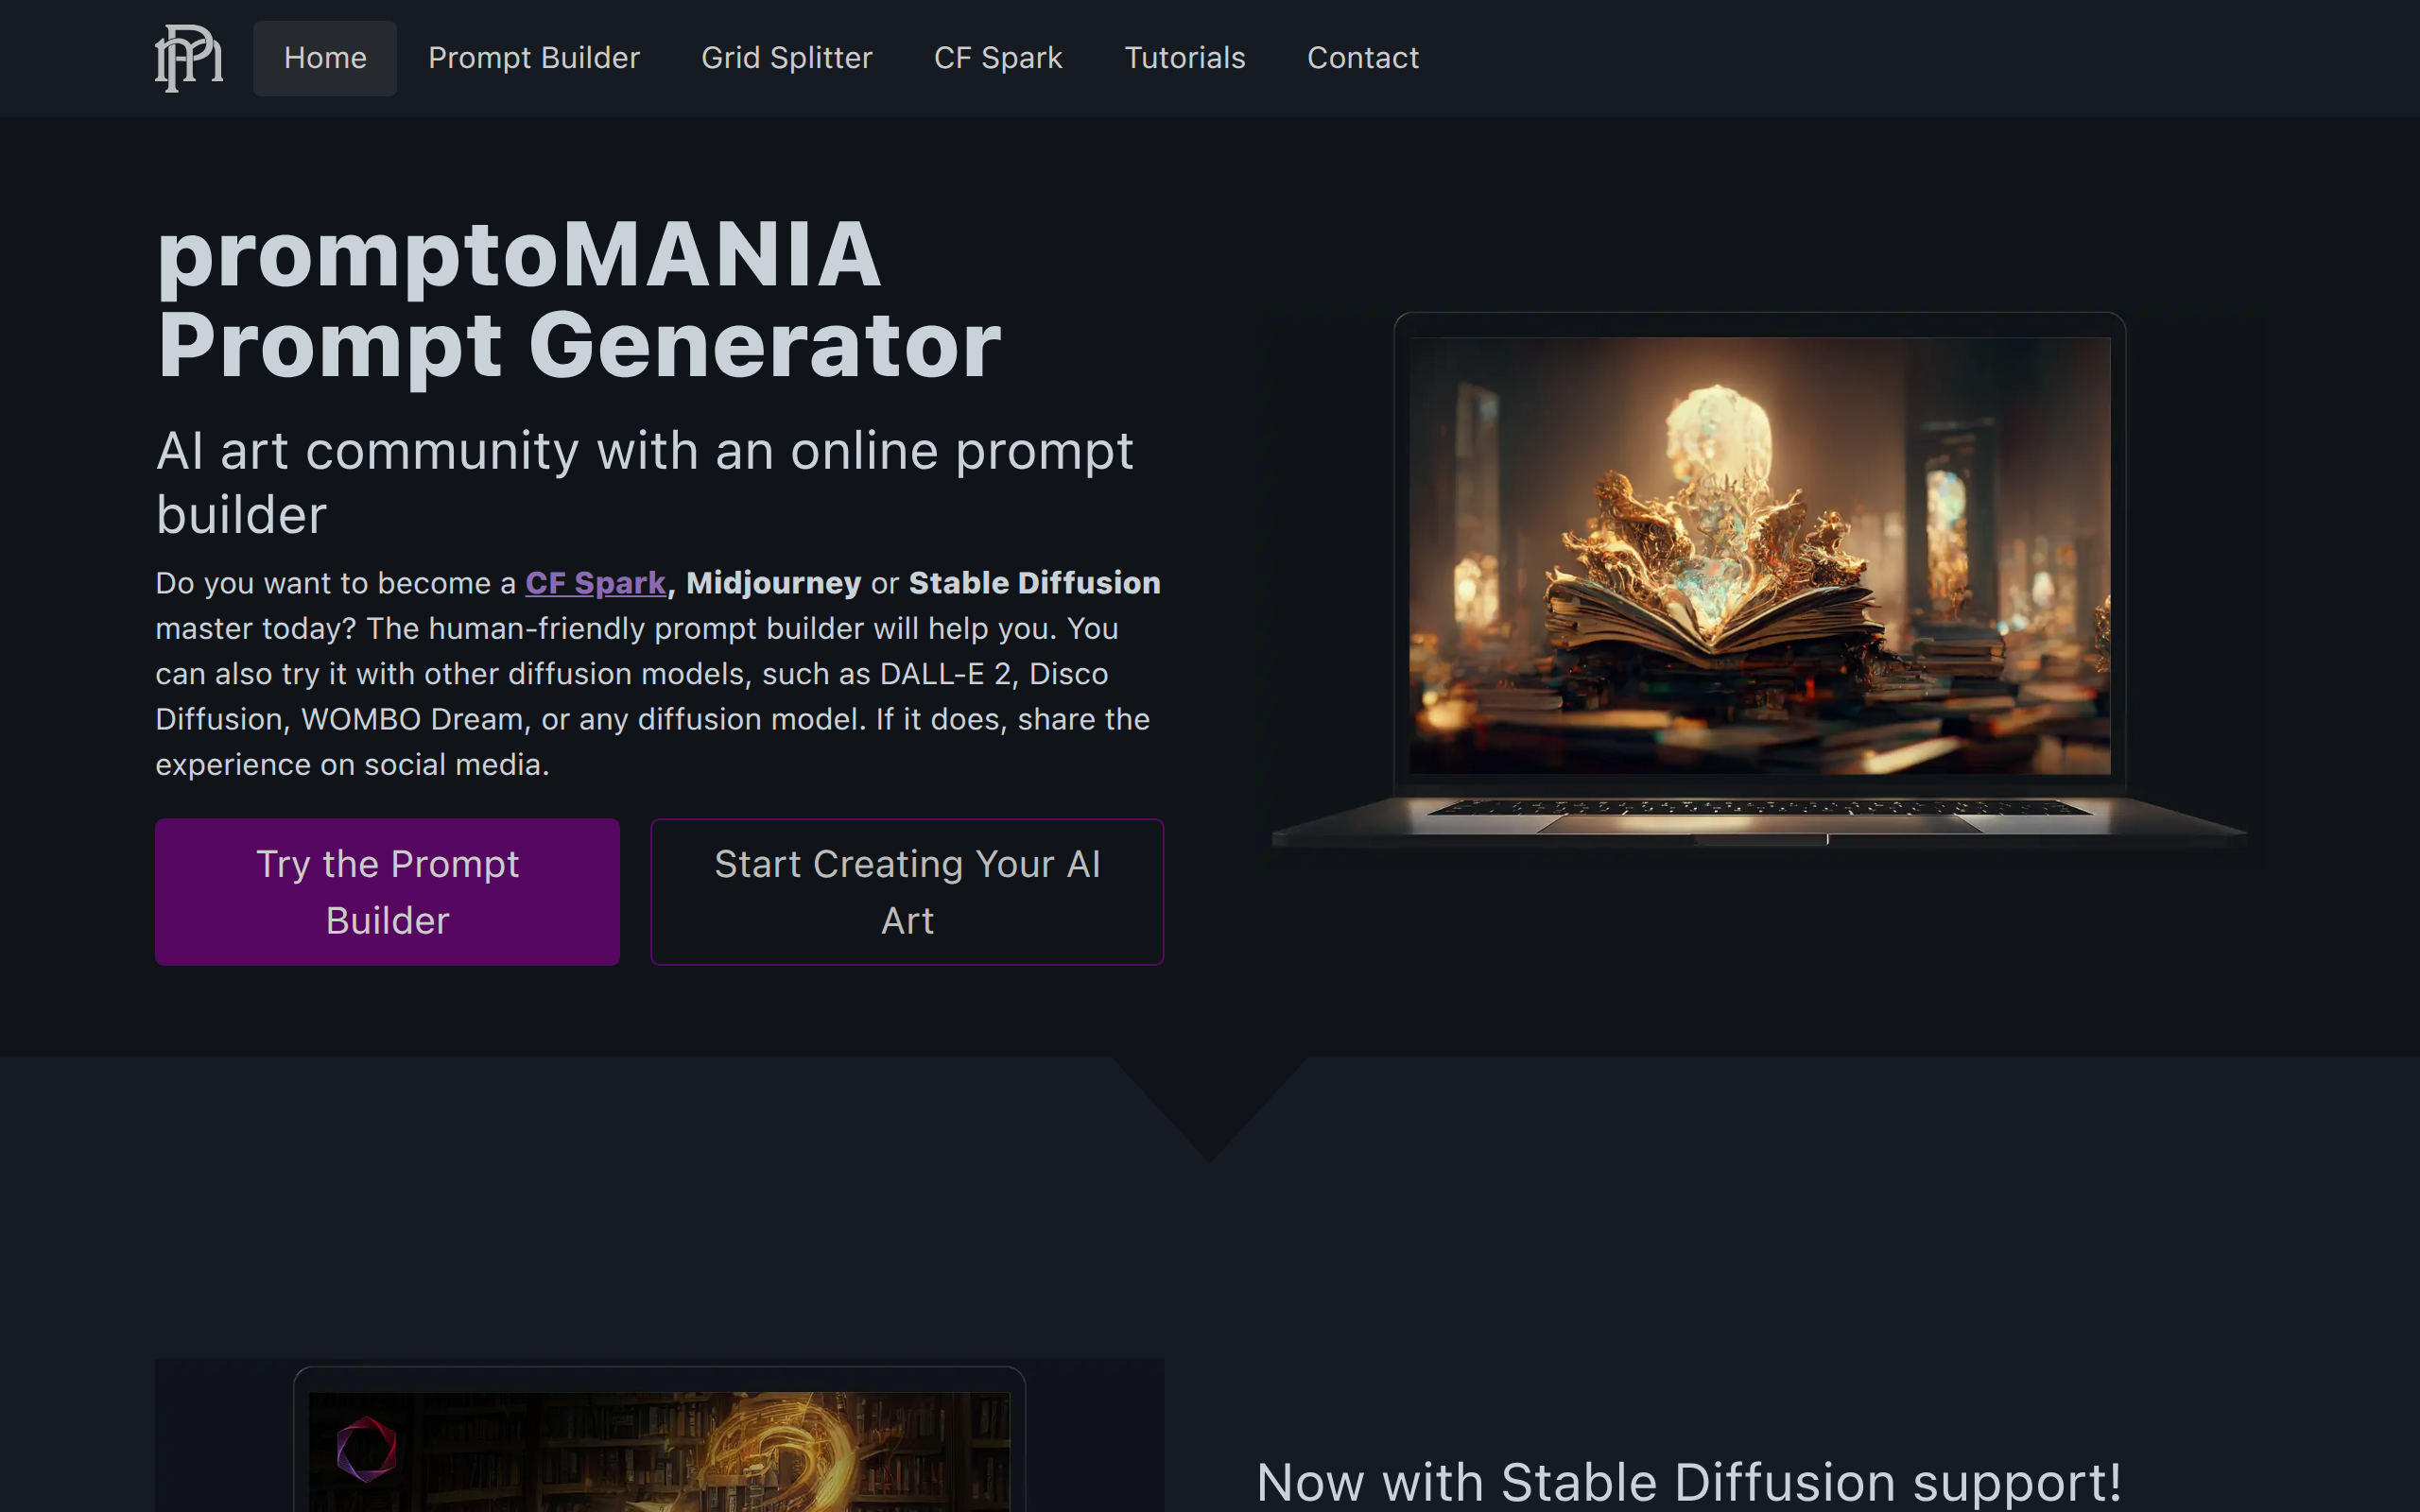Screen dimensions: 2420x1512
Task: Follow the purple CF Spark link in paragraph
Action: [x=596, y=583]
